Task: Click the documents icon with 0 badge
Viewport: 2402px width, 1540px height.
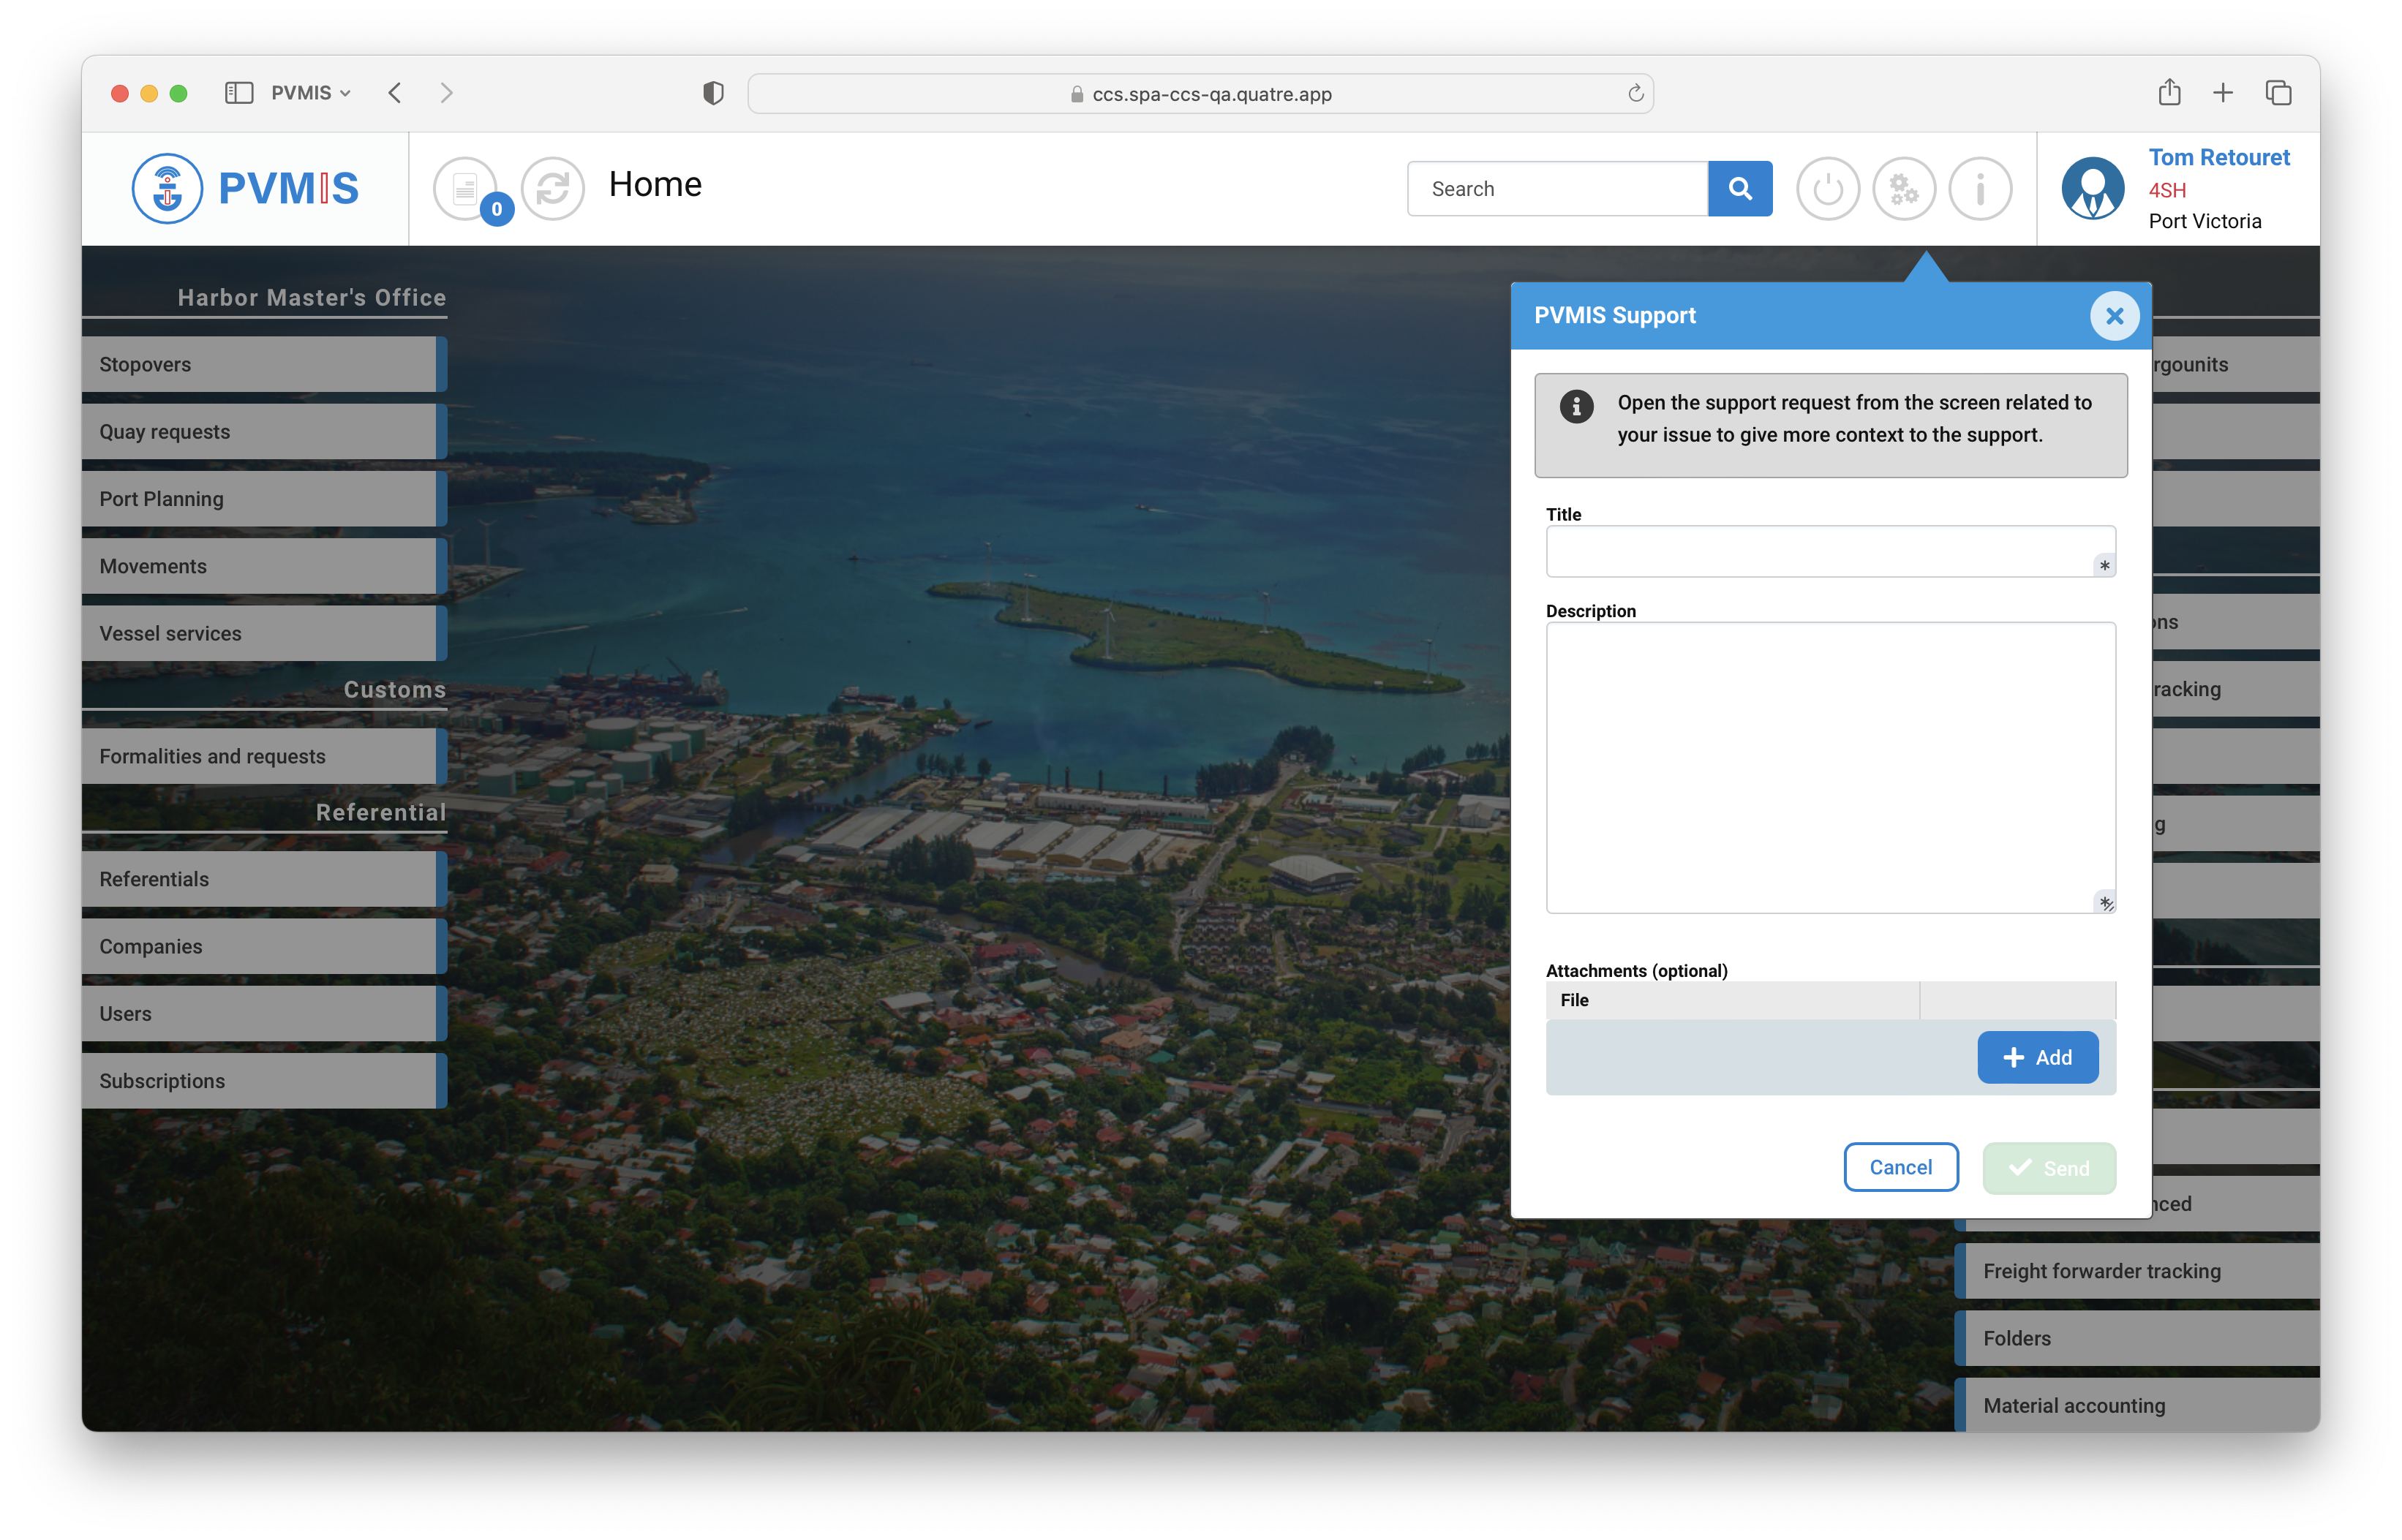Action: (x=466, y=188)
